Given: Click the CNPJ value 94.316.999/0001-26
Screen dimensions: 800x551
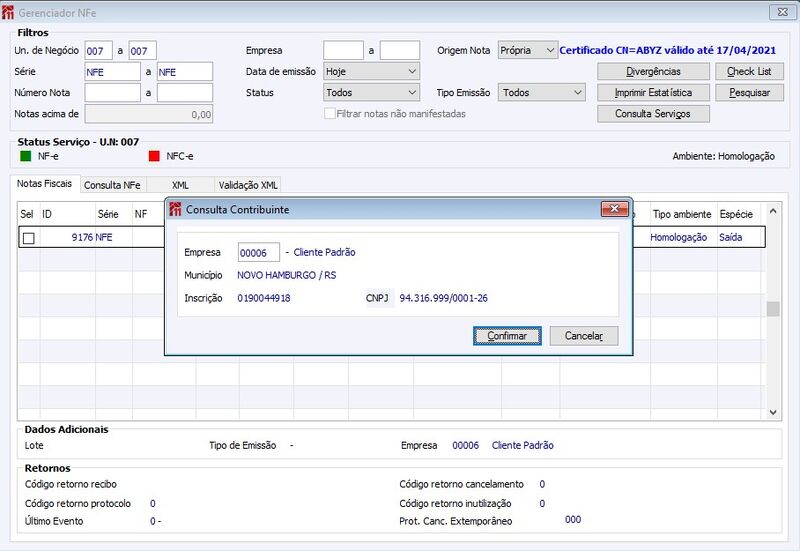Looking at the screenshot, I should [443, 298].
